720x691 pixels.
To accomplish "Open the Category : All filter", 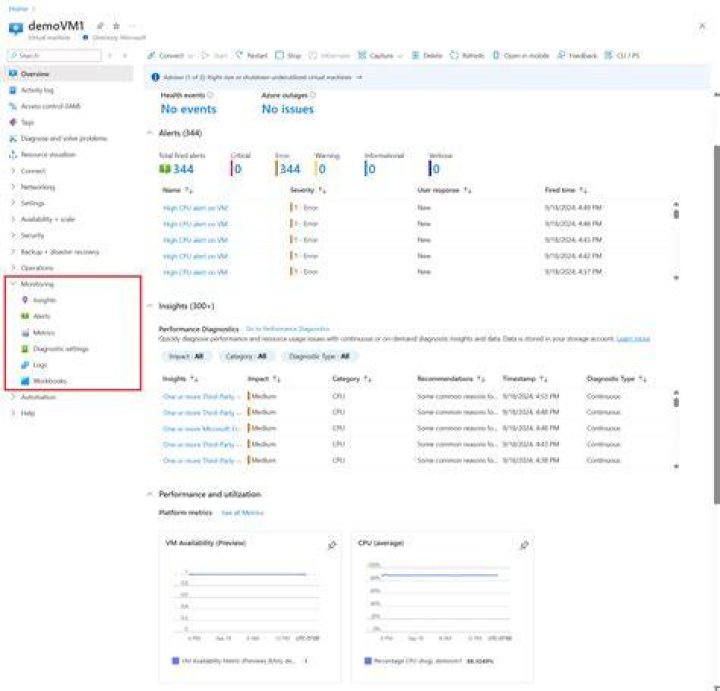I will [x=246, y=356].
